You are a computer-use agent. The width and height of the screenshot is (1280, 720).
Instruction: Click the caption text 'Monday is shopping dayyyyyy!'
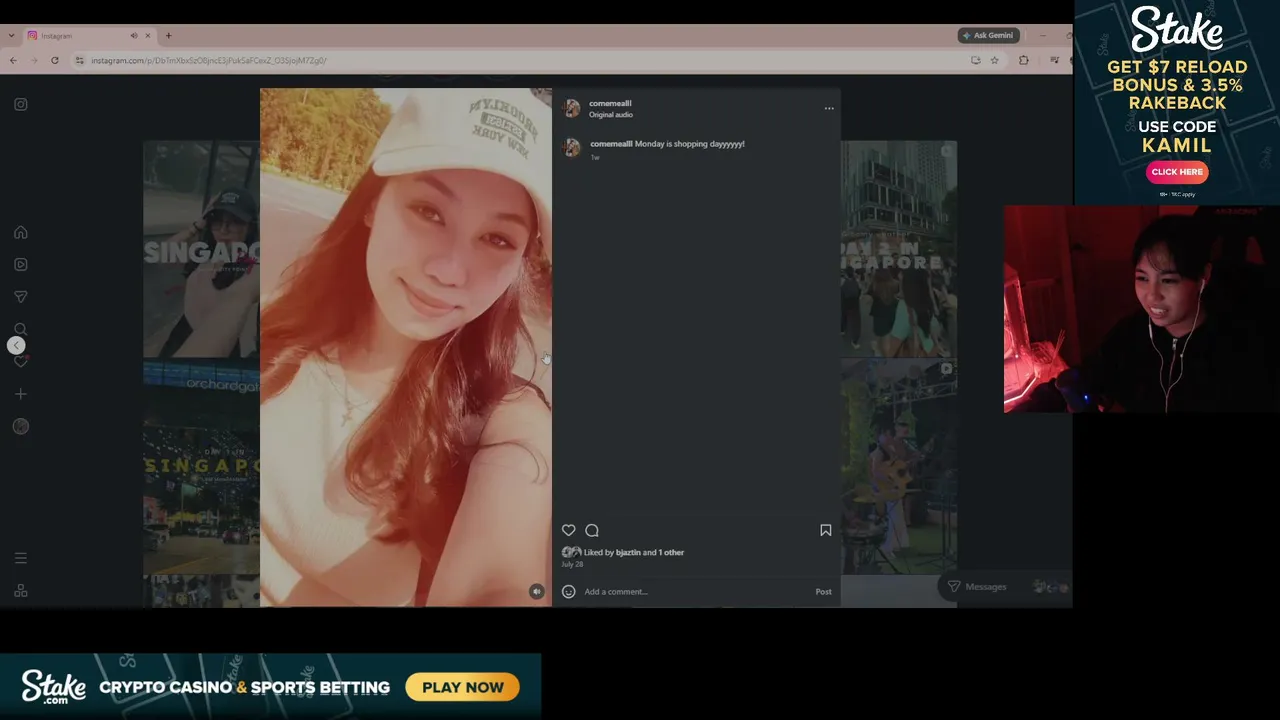click(690, 144)
